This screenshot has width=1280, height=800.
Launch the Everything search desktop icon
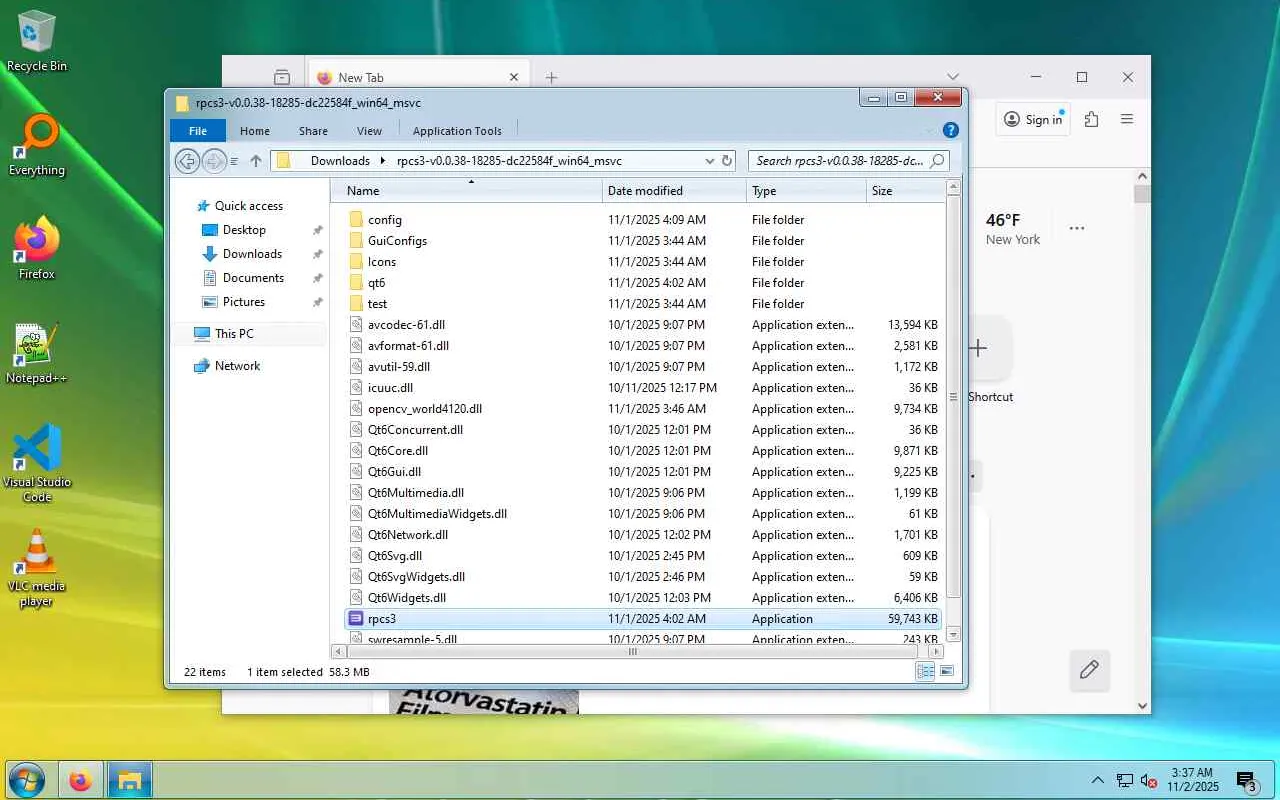(x=37, y=146)
